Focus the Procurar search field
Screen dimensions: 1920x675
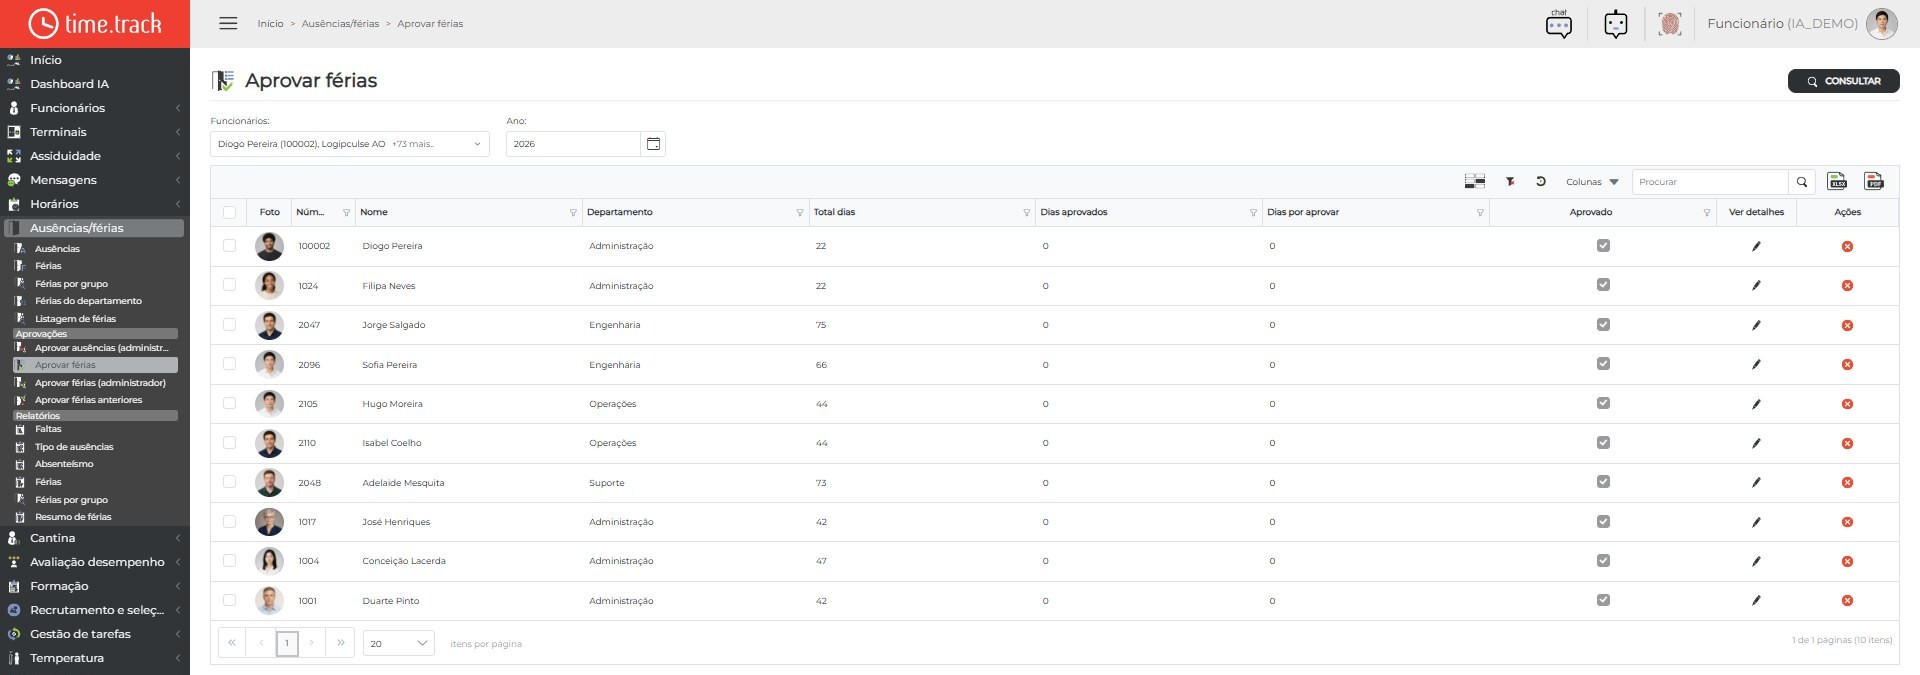[x=1710, y=182]
